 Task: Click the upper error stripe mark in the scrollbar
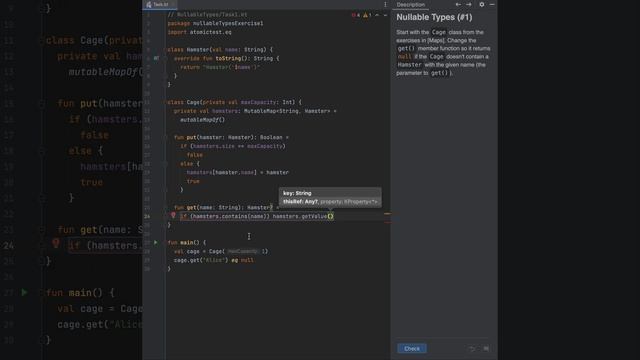coord(387,213)
